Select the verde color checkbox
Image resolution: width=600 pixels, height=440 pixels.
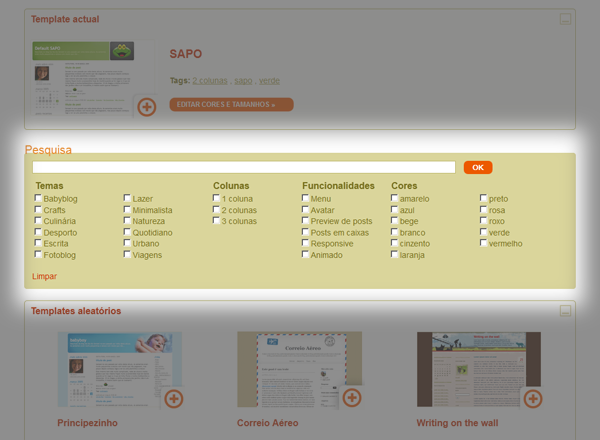[x=483, y=232]
